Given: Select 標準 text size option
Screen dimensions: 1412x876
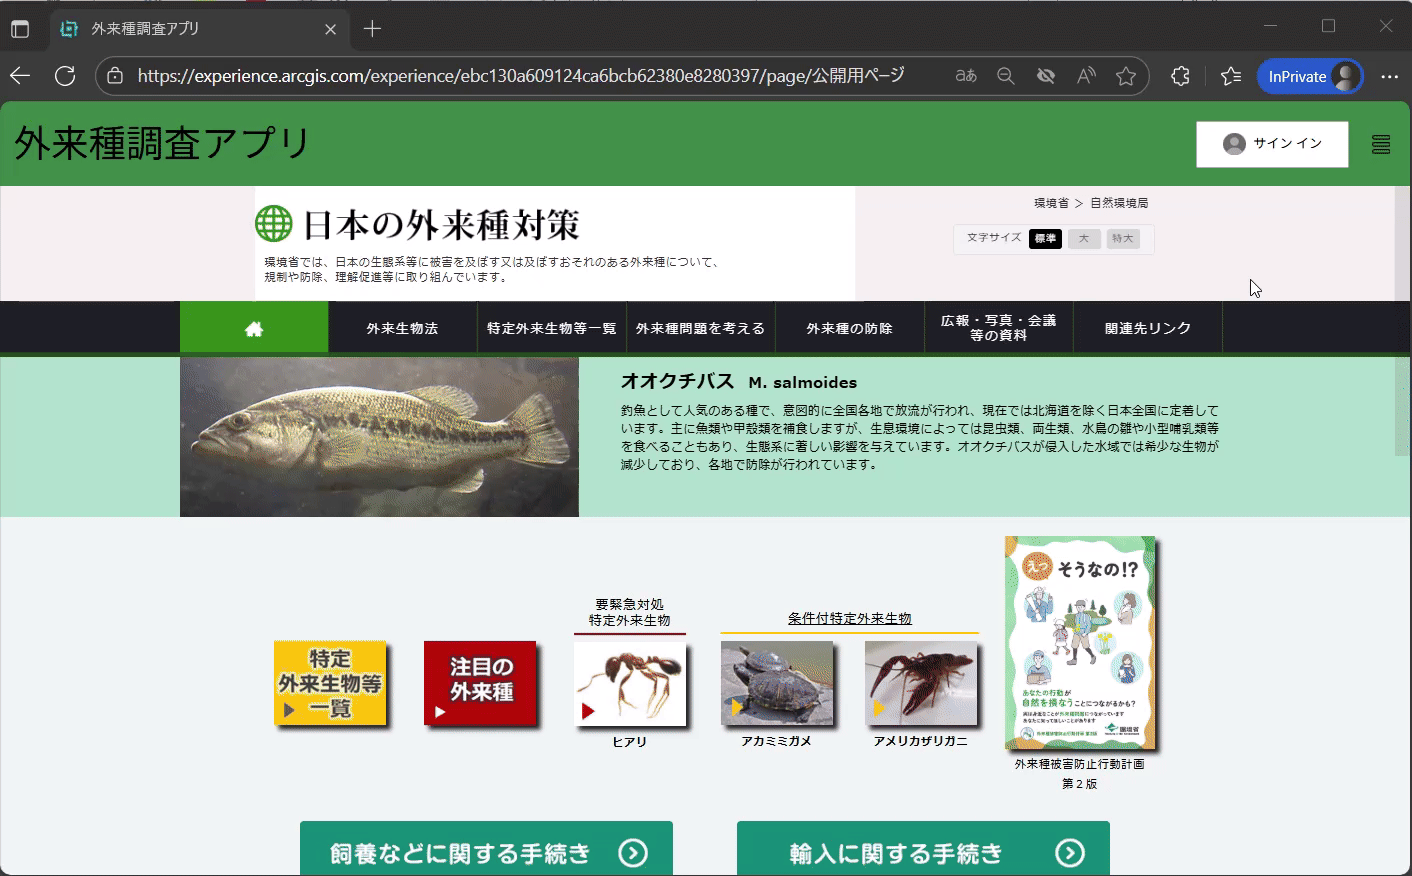Looking at the screenshot, I should (x=1045, y=239).
